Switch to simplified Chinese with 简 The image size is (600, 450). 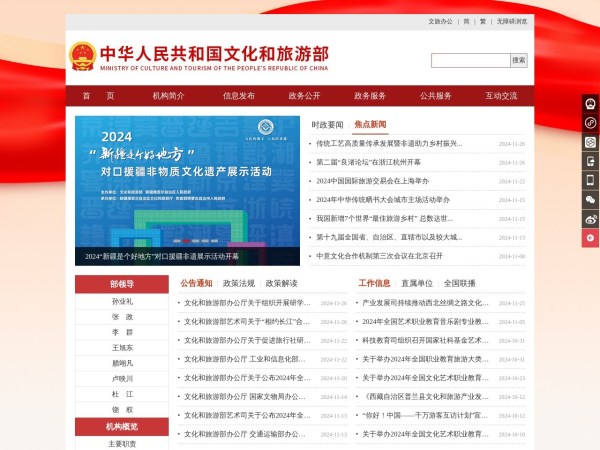[x=466, y=21]
